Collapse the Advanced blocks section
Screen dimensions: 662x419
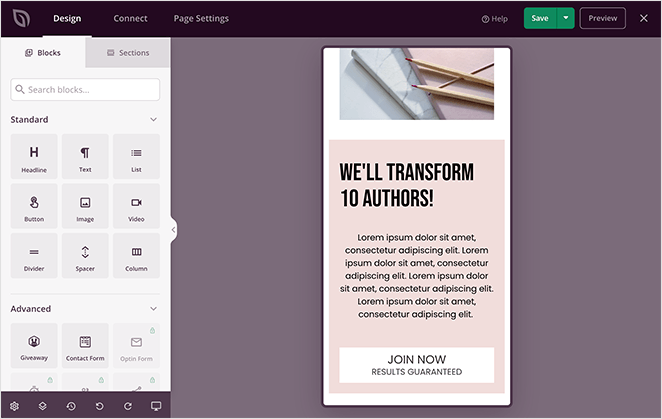click(153, 309)
